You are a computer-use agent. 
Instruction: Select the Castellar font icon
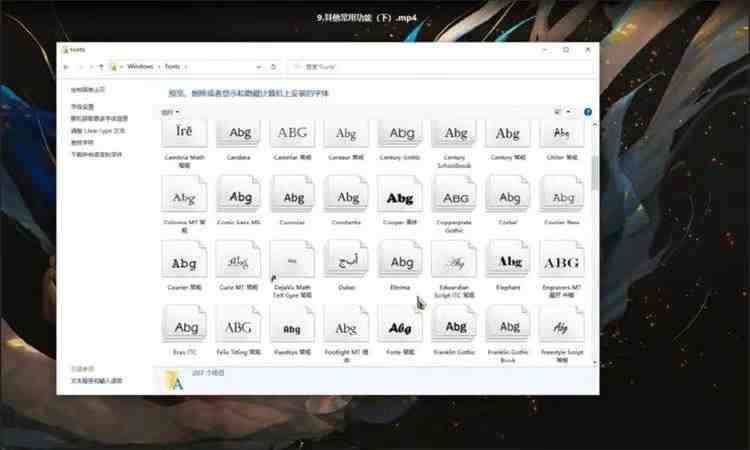(292, 134)
